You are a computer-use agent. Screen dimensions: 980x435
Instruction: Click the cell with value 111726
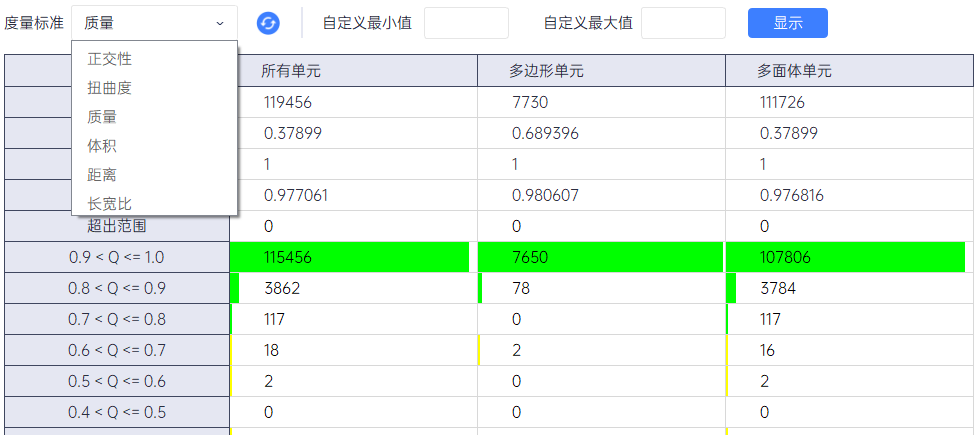[x=851, y=102]
